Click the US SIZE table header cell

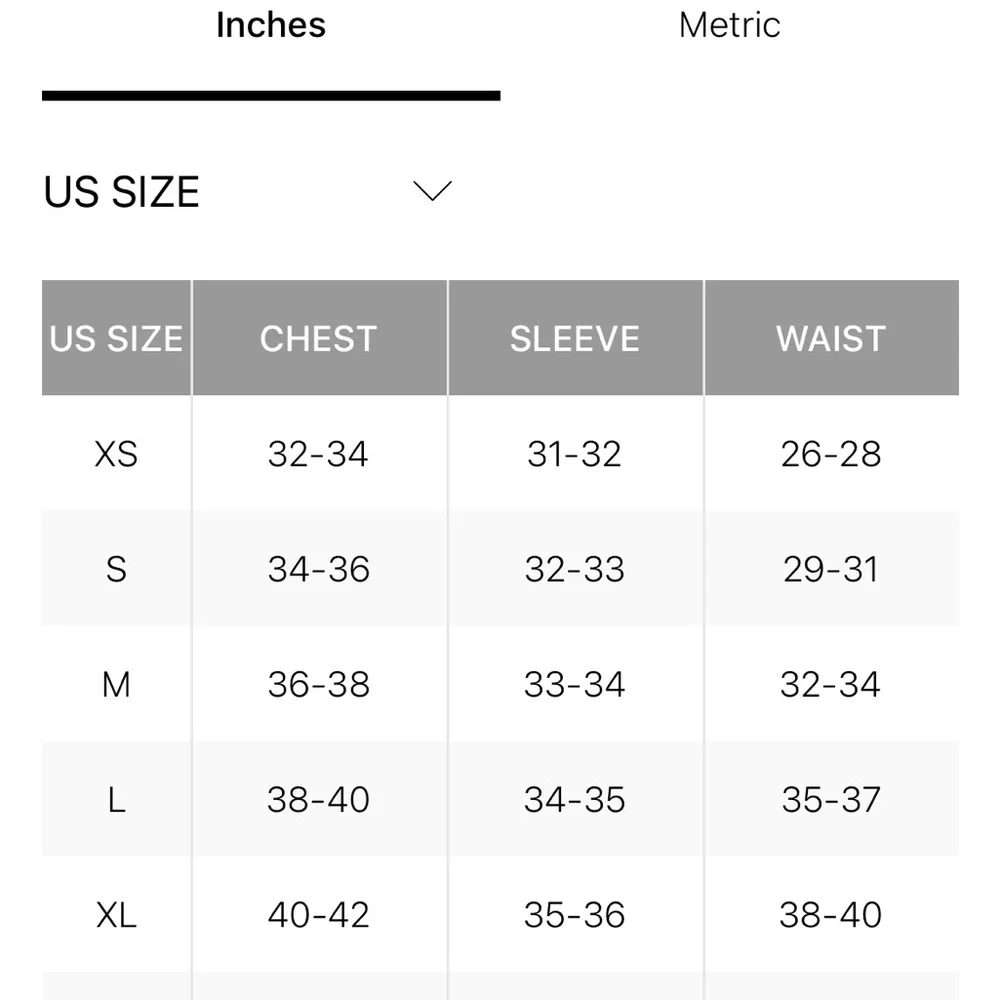(x=116, y=339)
